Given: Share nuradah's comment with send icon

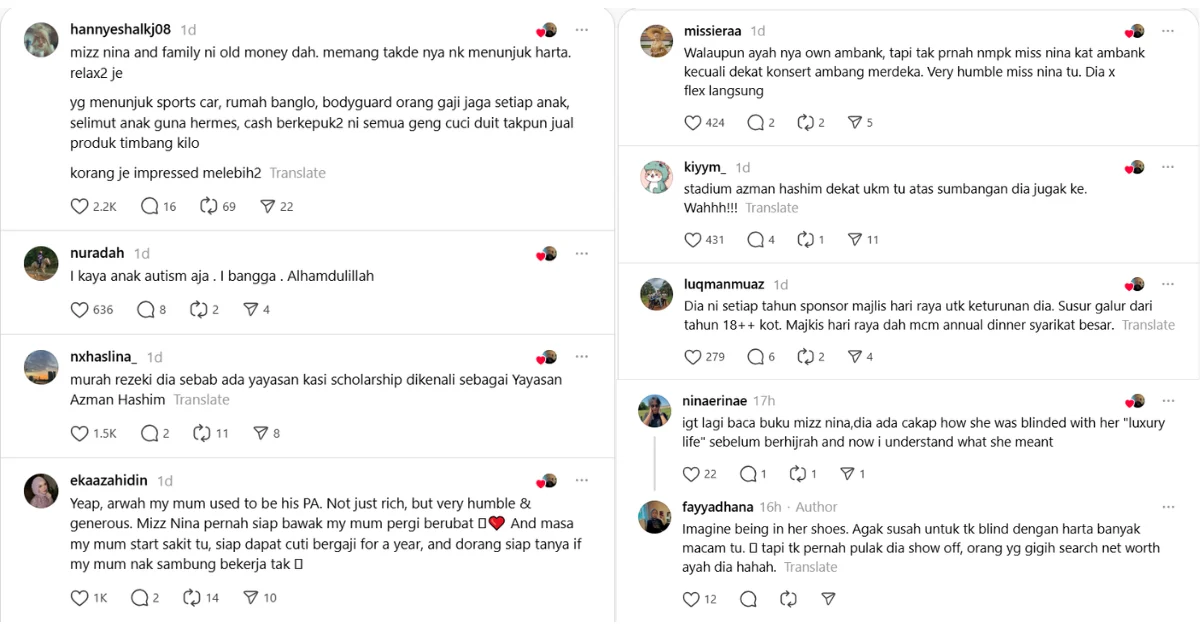Looking at the screenshot, I should 251,310.
